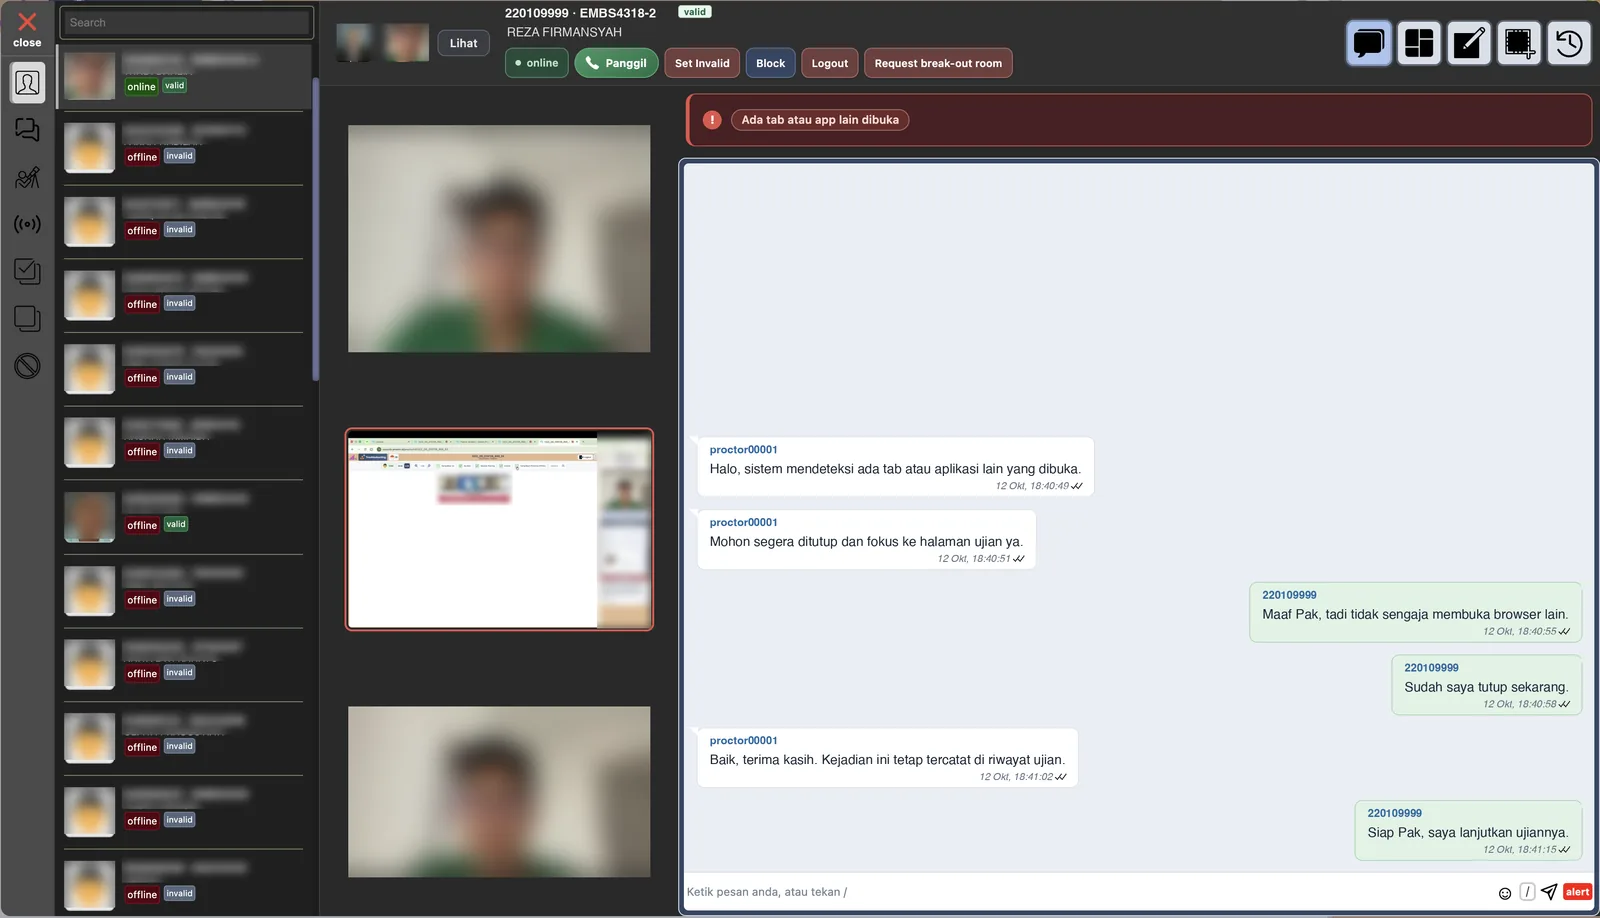The height and width of the screenshot is (918, 1600).
Task: Click the message input 'Ketik pesan anda'
Action: click(1088, 892)
